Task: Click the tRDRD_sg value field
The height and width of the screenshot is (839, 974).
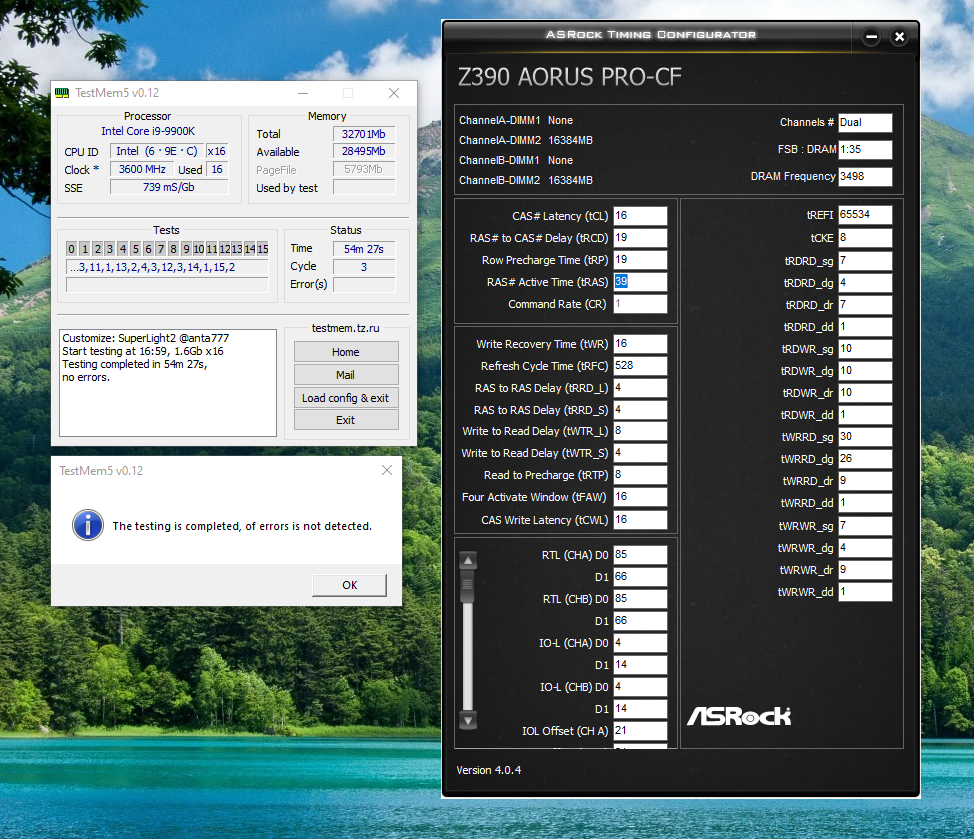Action: pyautogui.click(x=865, y=261)
